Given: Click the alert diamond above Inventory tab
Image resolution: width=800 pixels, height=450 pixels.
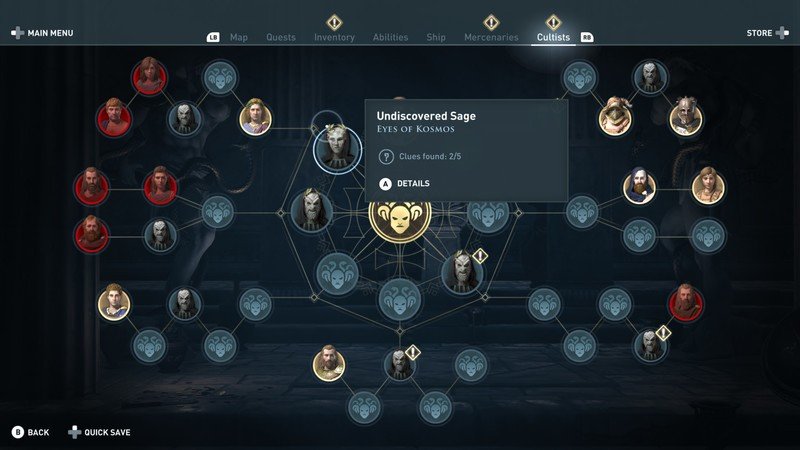Looking at the screenshot, I should pyautogui.click(x=334, y=22).
